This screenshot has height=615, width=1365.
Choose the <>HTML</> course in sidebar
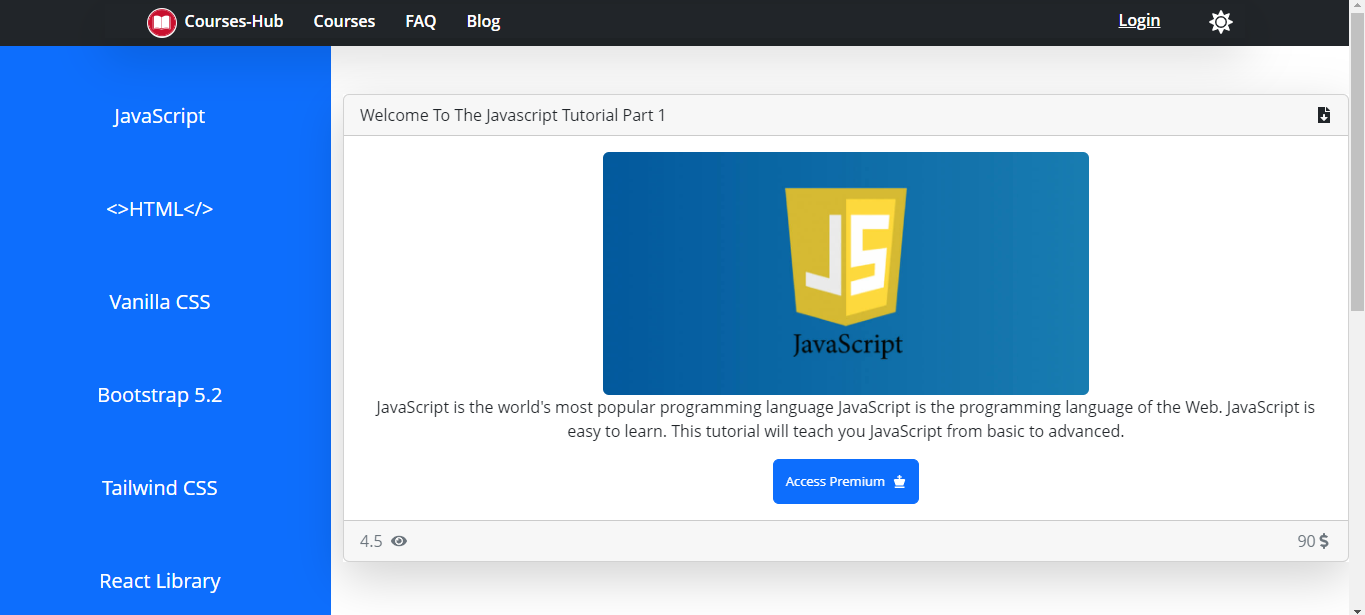click(x=160, y=209)
